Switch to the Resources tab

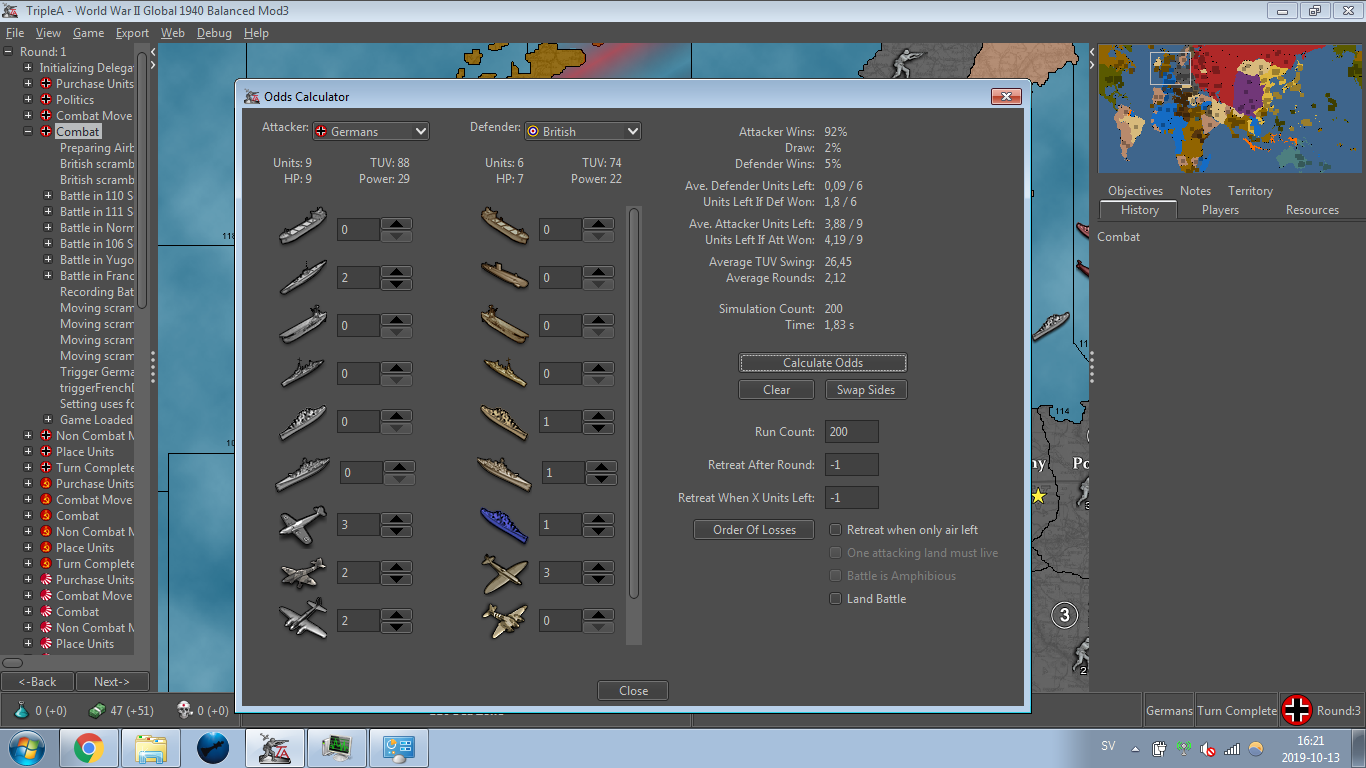(x=1312, y=210)
